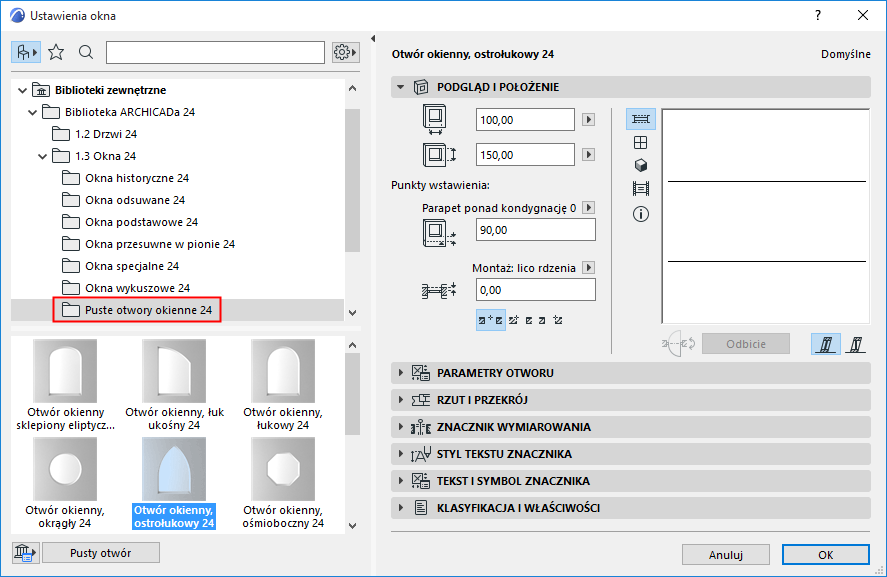Click the Pusty otwór button
Viewport: 887px width, 577px height.
tap(101, 553)
